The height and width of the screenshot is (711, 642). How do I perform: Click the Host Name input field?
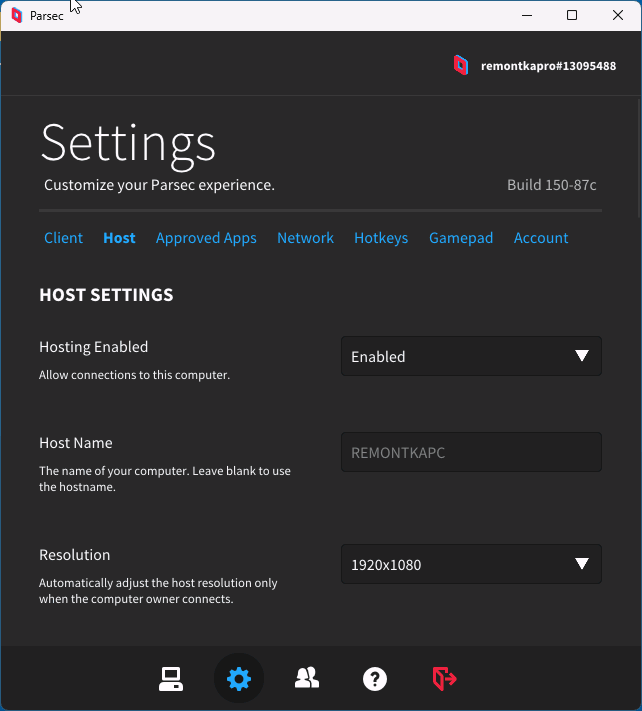click(471, 452)
